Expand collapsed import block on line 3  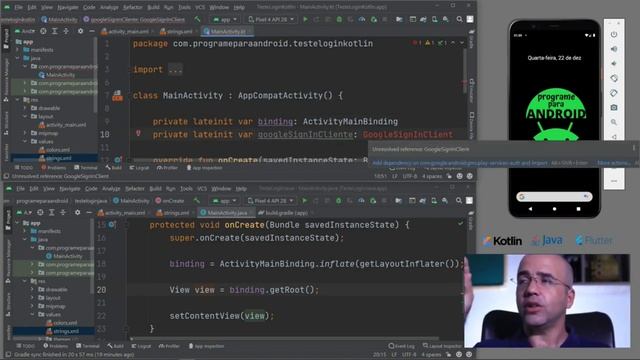pyautogui.click(x=176, y=70)
